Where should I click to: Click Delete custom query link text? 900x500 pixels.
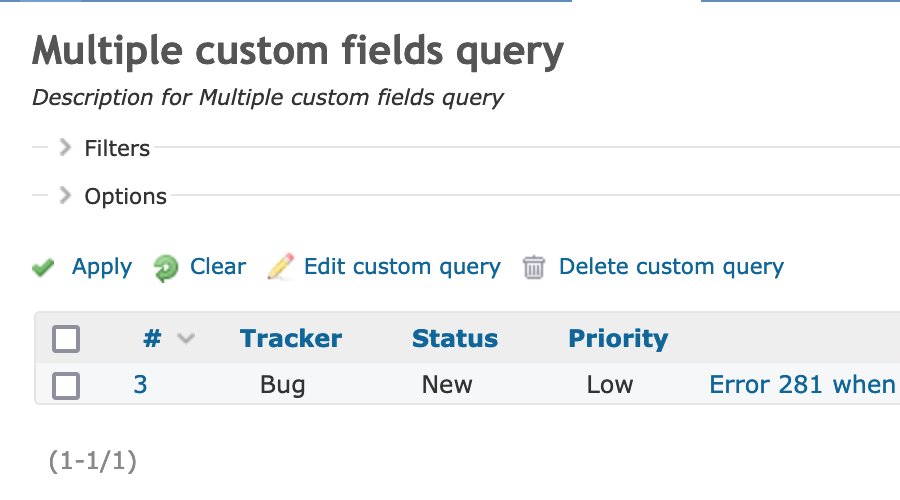[671, 268]
